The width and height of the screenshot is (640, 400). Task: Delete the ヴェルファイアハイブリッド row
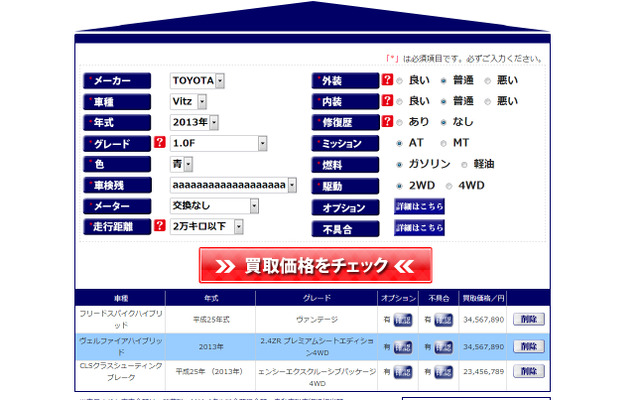(529, 347)
